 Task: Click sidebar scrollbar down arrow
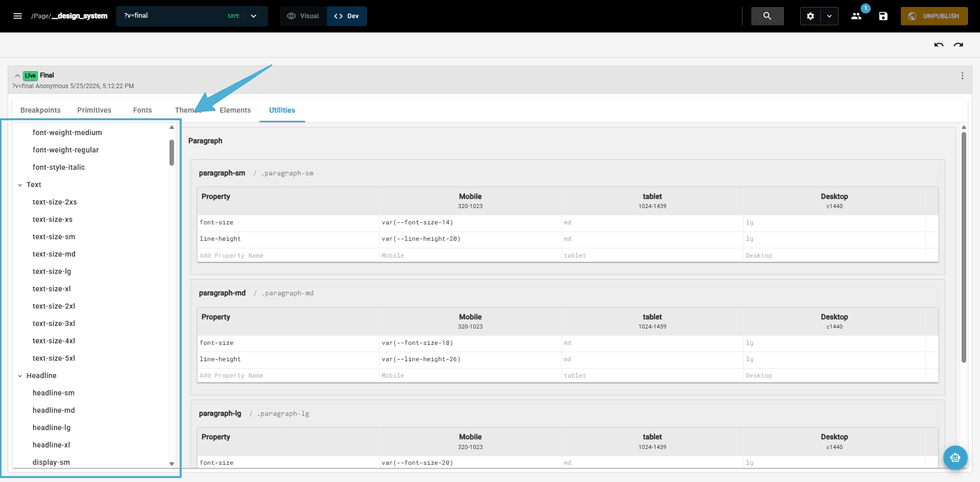tap(172, 463)
